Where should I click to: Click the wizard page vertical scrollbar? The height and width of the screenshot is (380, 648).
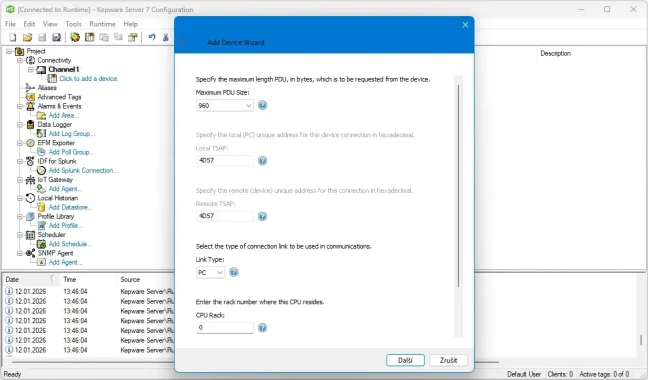[458, 186]
